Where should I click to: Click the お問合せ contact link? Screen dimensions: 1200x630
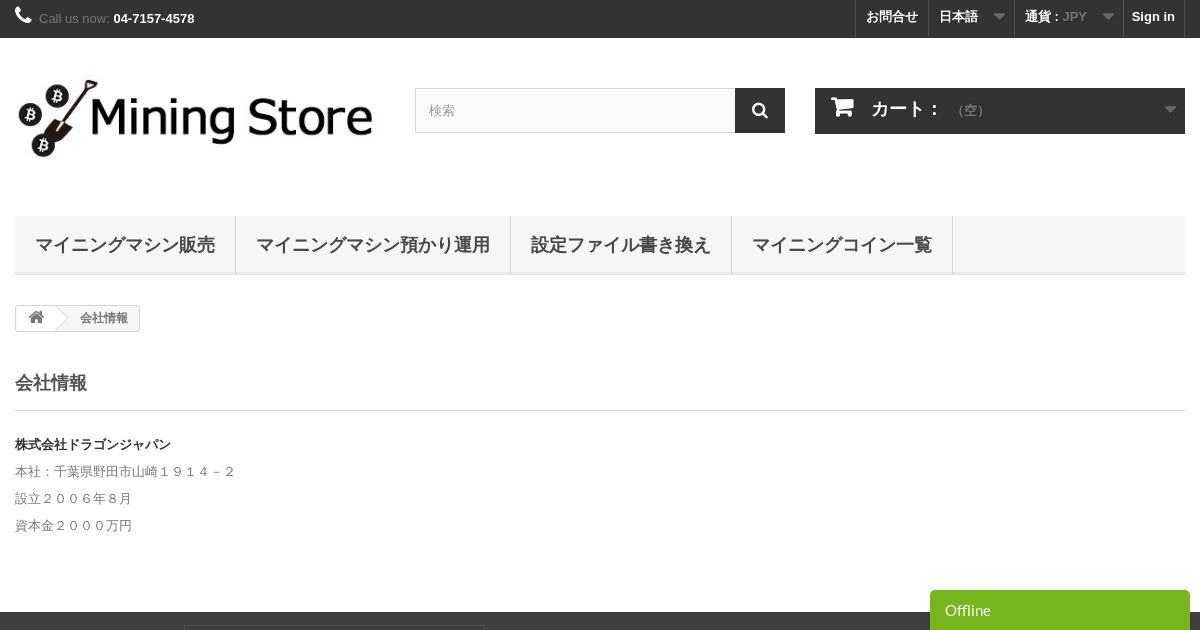tap(892, 17)
